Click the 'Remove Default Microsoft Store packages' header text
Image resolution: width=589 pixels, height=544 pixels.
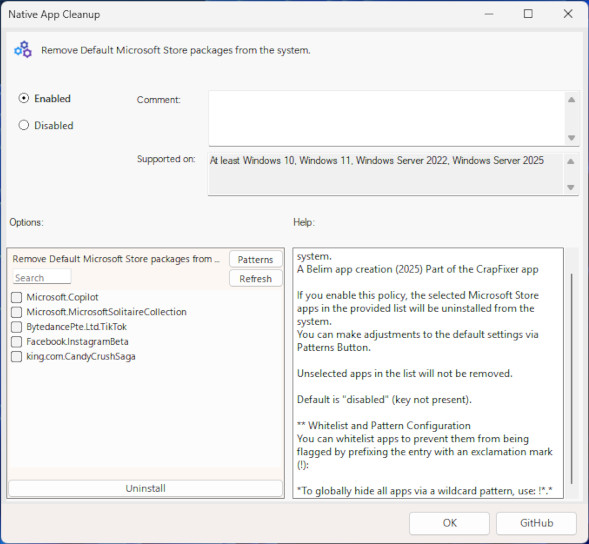tap(175, 50)
